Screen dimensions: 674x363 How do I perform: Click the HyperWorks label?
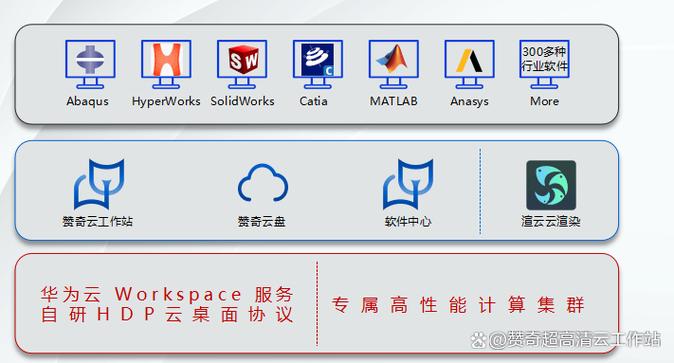[x=166, y=102]
